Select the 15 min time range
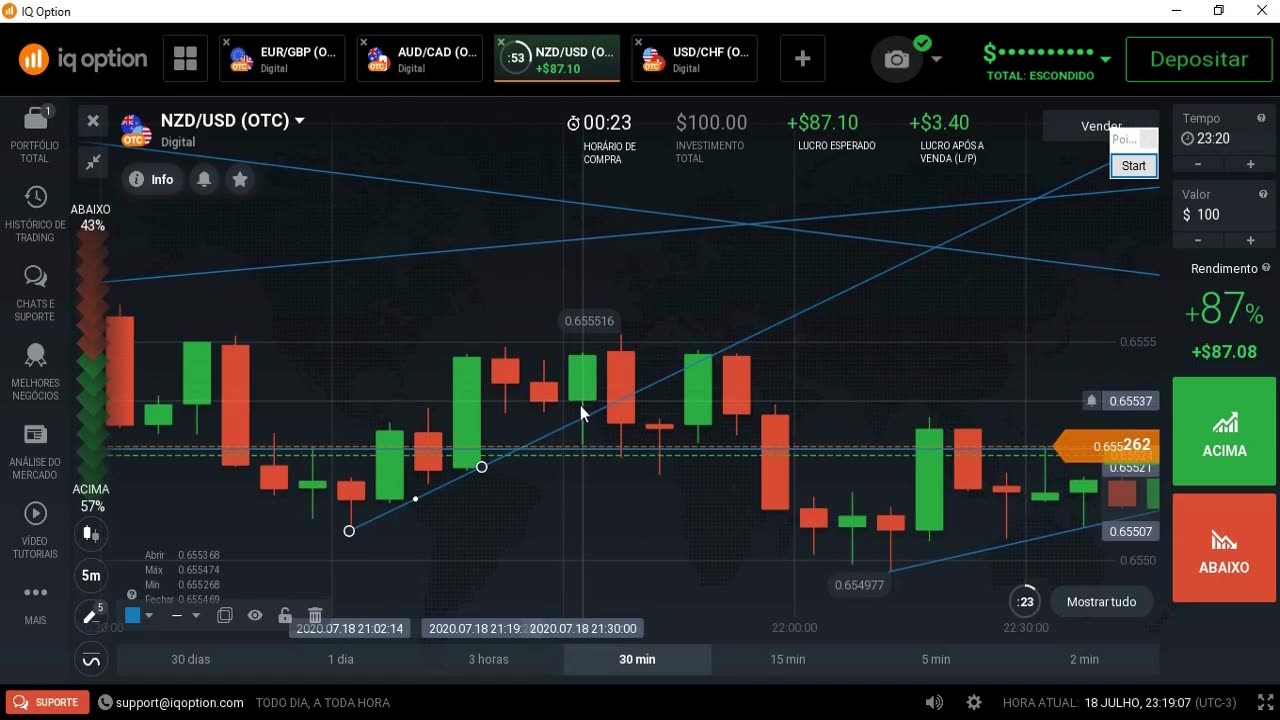 coord(787,659)
